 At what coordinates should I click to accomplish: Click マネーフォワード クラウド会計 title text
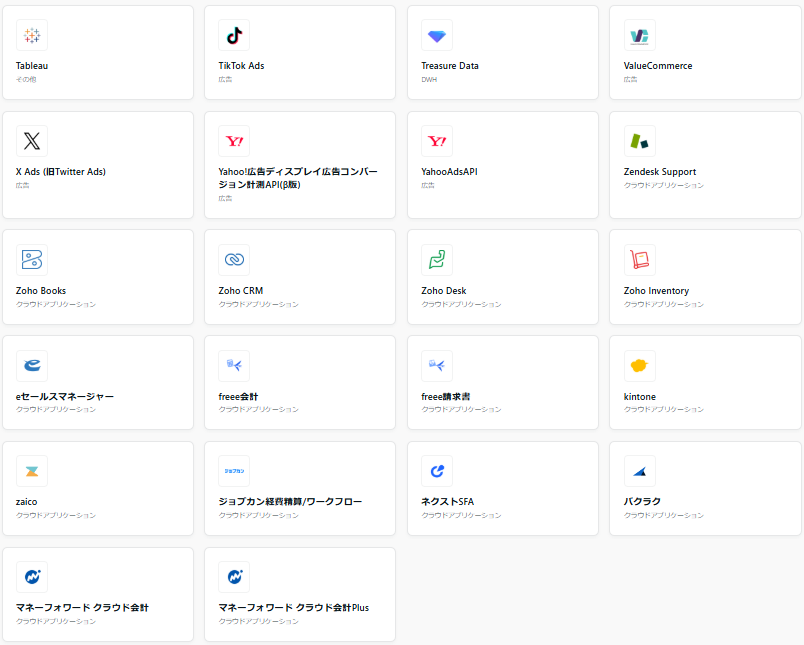pos(82,608)
